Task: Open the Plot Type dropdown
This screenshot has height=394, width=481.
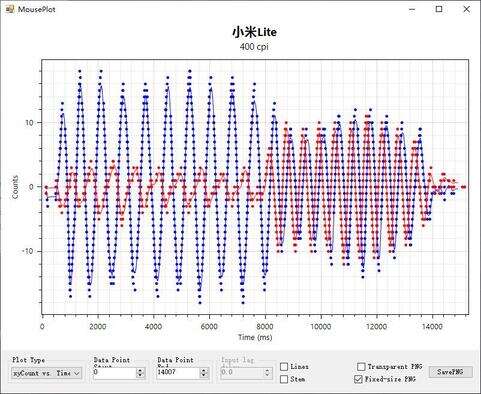Action: point(46,373)
